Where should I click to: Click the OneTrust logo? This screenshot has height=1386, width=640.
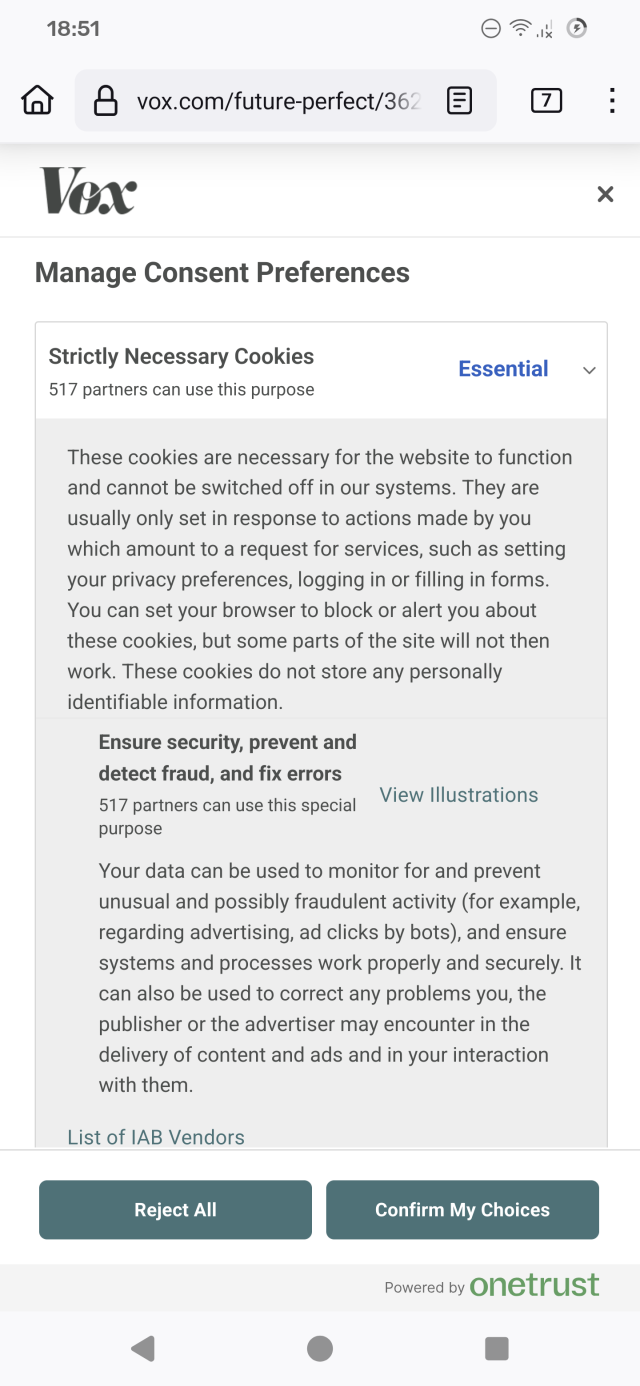coord(534,1286)
